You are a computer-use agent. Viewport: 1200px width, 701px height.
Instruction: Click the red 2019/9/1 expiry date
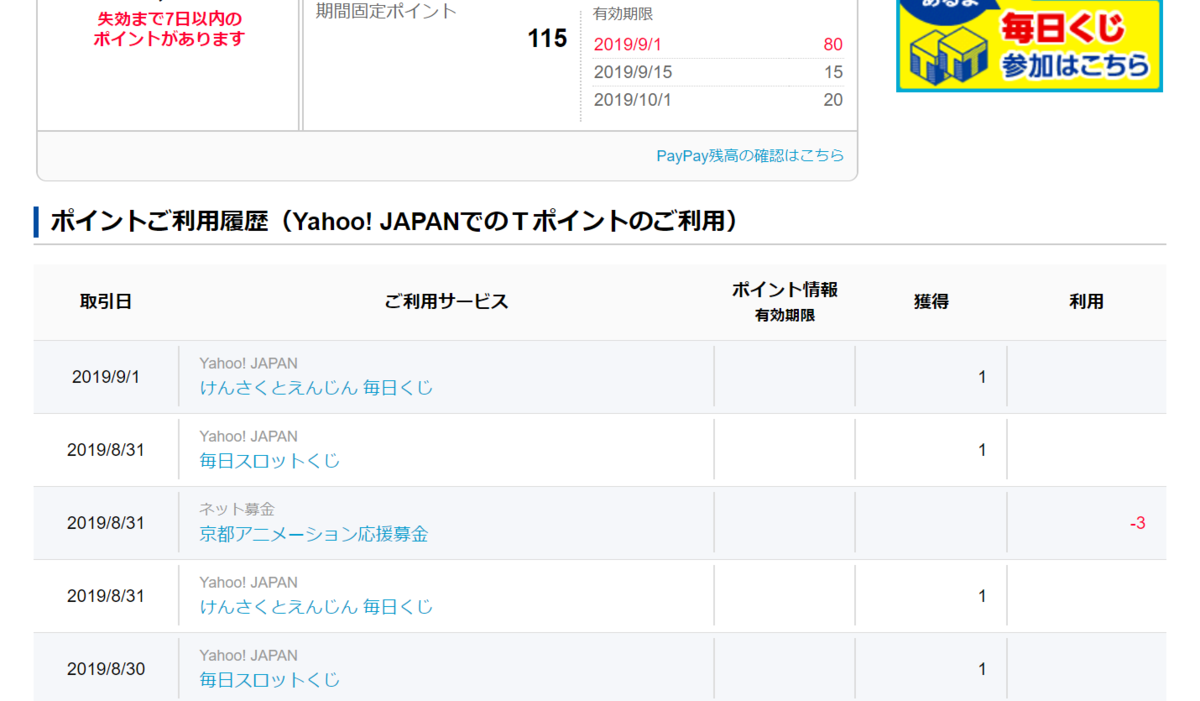[x=628, y=45]
